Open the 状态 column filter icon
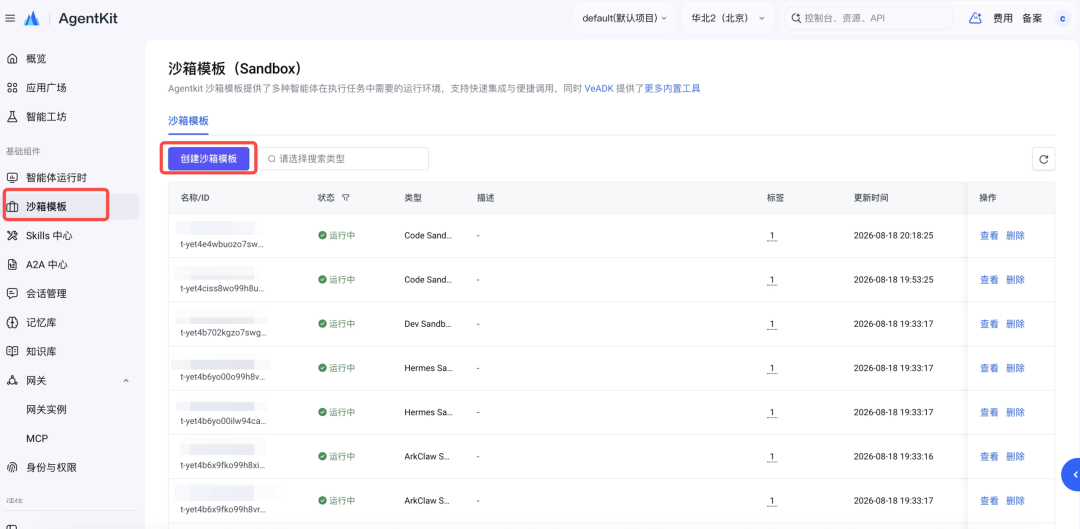 coord(346,198)
